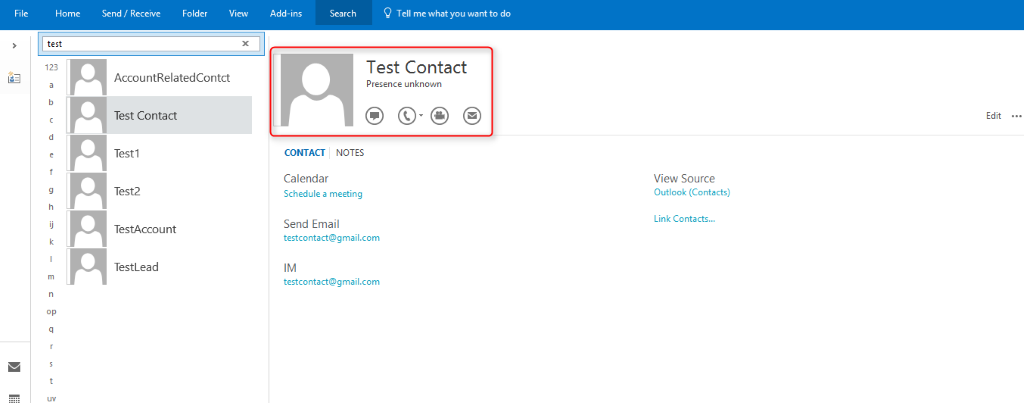Open the contacts card sidebar icon
This screenshot has width=1024, height=403.
tap(14, 78)
